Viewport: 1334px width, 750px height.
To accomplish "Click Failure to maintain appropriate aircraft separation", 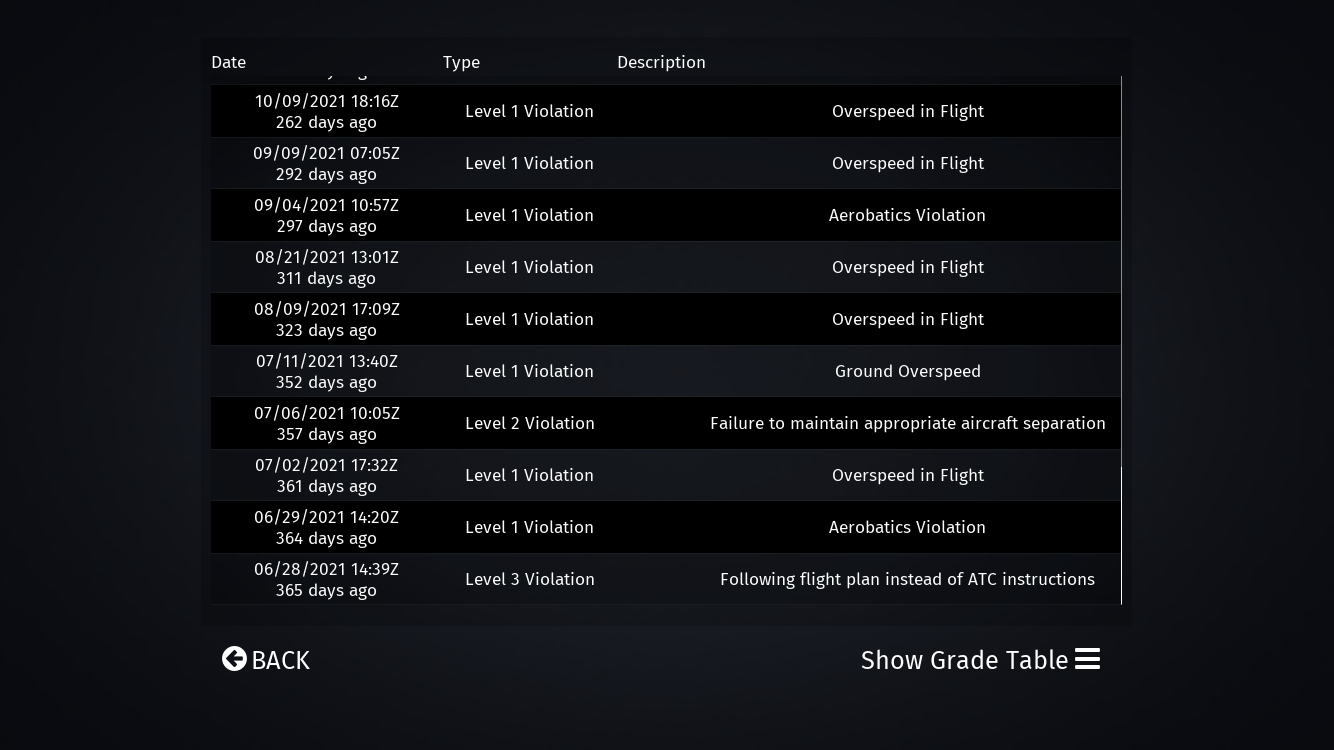I will tap(907, 423).
